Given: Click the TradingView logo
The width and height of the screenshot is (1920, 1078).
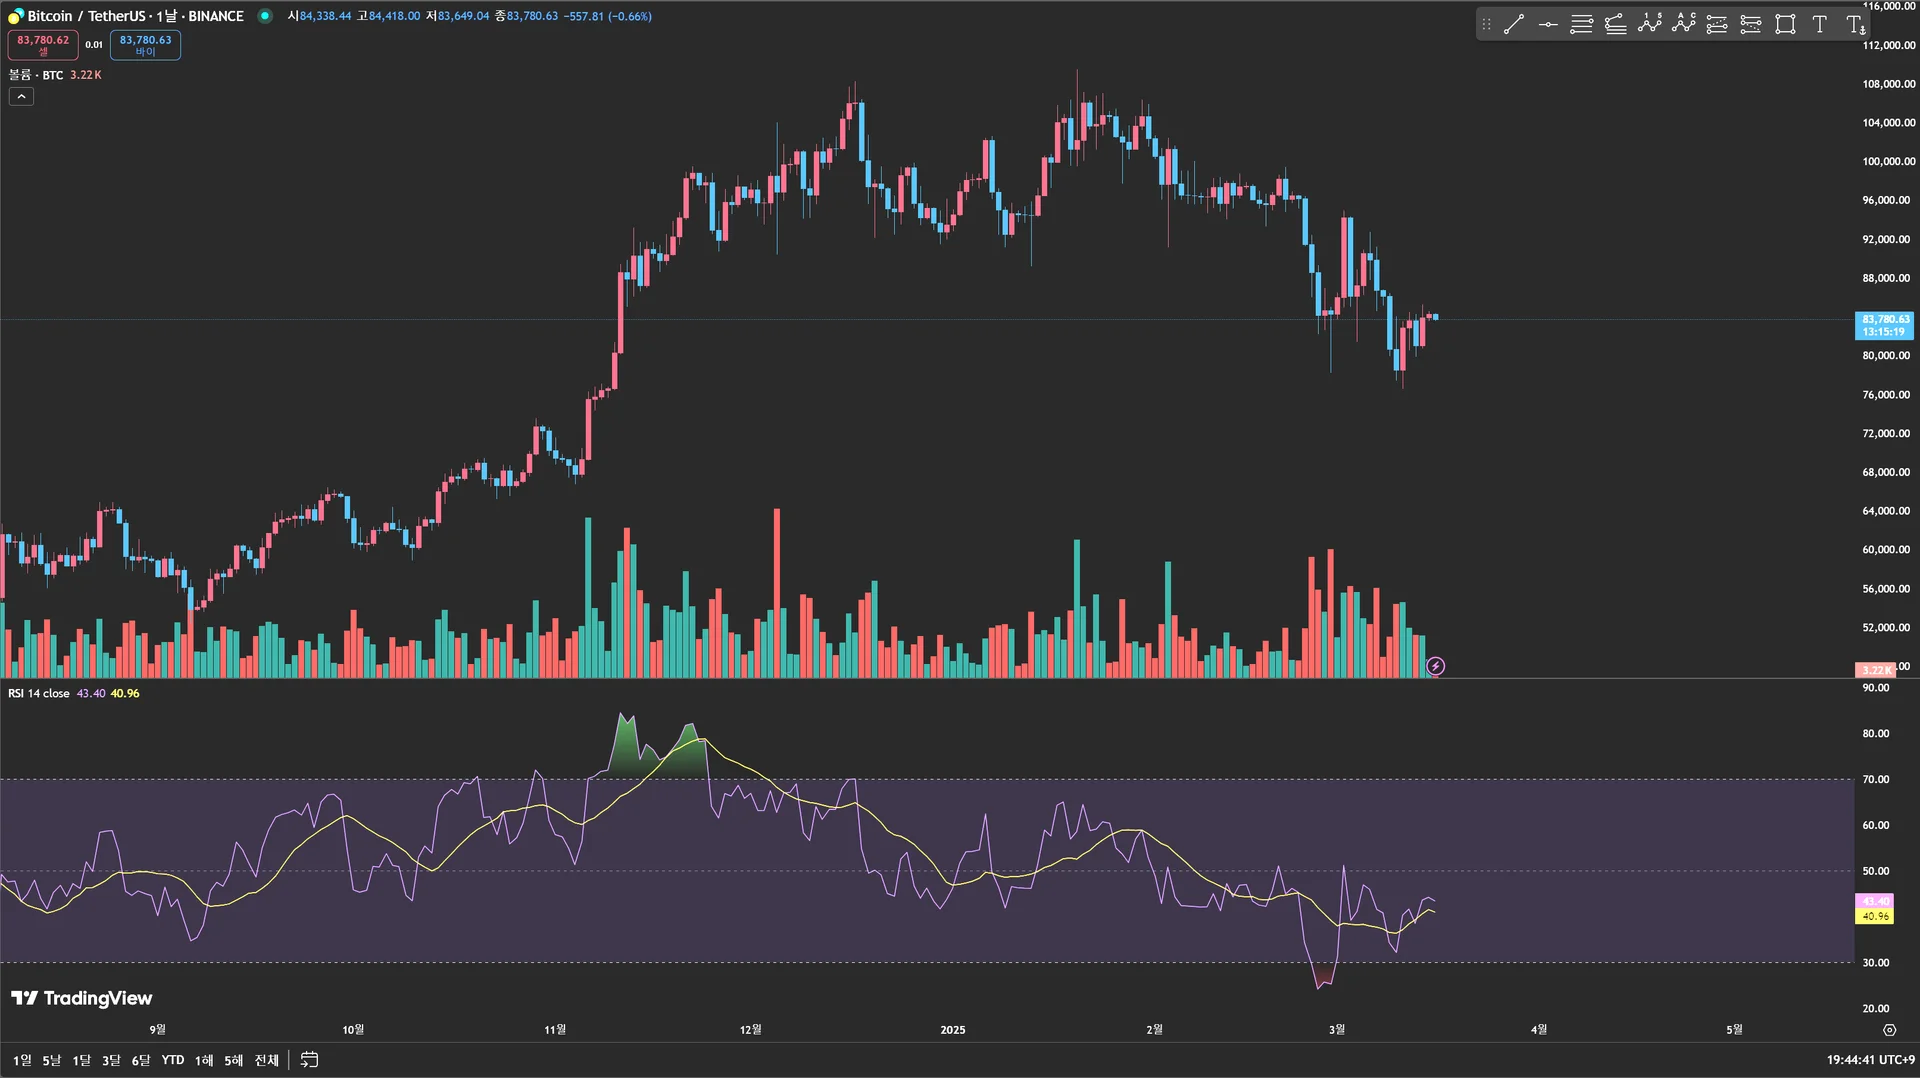Looking at the screenshot, I should [x=82, y=998].
